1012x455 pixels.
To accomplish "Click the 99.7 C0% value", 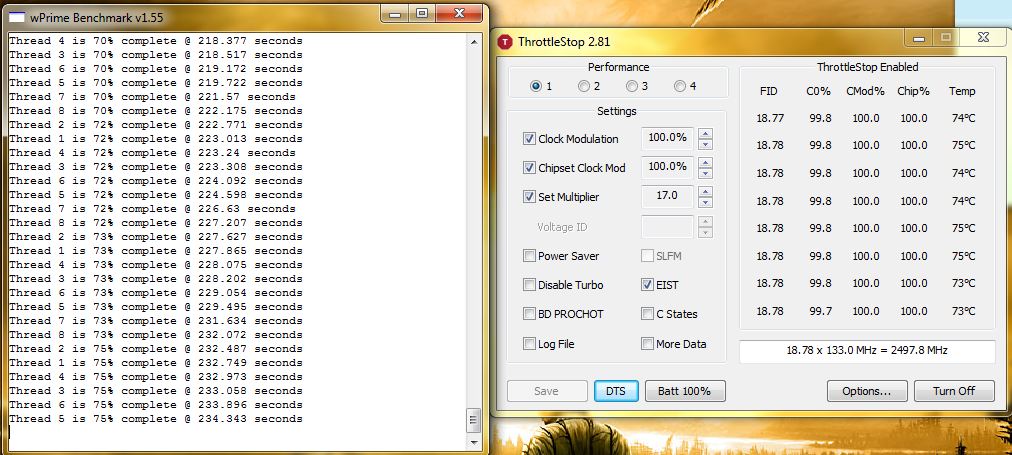I will tap(818, 311).
